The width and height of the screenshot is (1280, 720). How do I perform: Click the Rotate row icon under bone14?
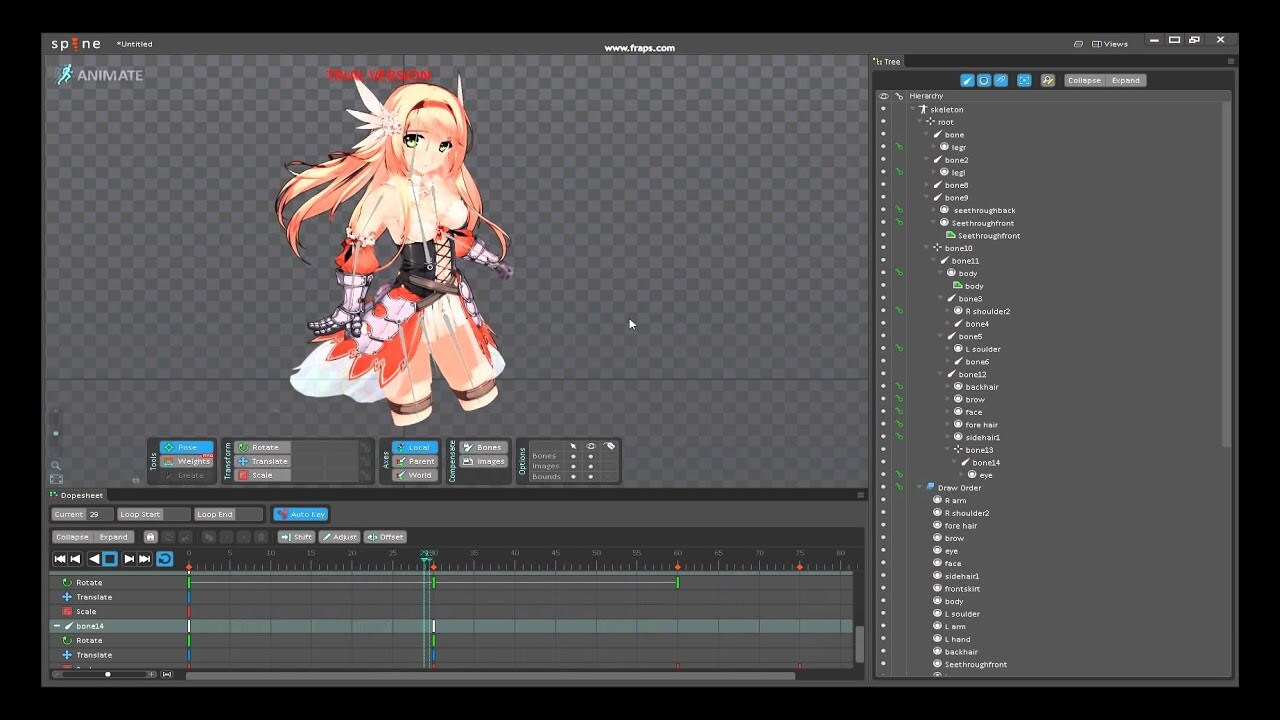[x=67, y=640]
